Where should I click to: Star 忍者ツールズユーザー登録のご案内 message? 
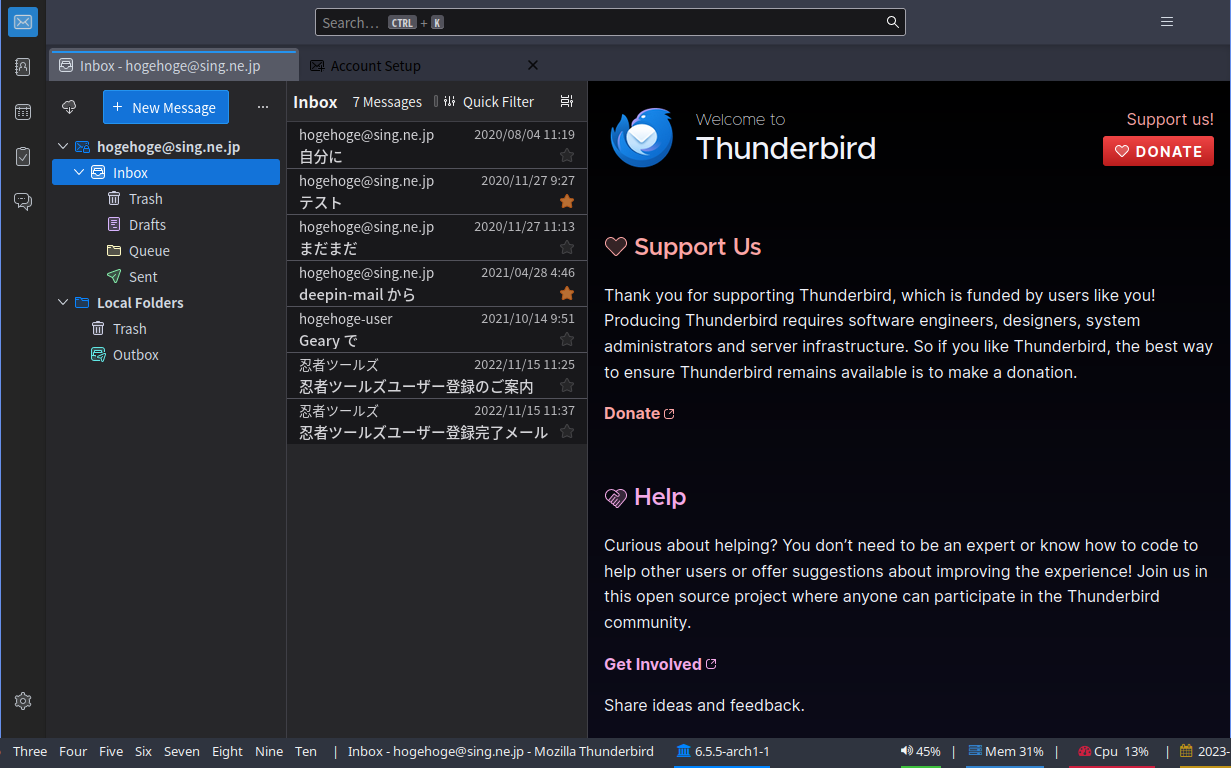(567, 385)
